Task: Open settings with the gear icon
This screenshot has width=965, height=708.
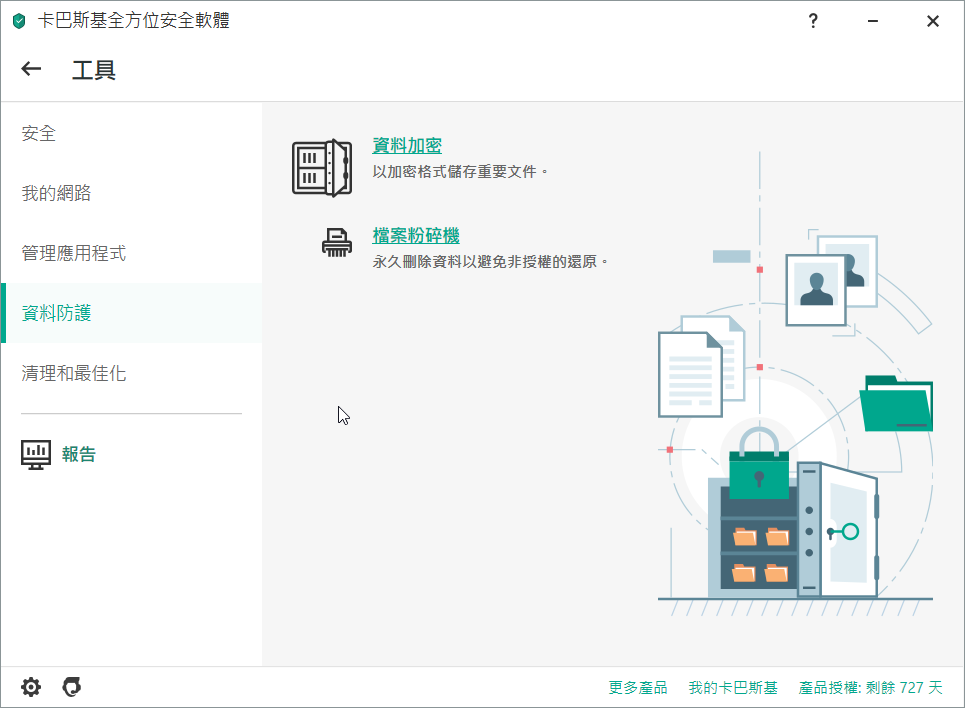Action: [x=32, y=687]
